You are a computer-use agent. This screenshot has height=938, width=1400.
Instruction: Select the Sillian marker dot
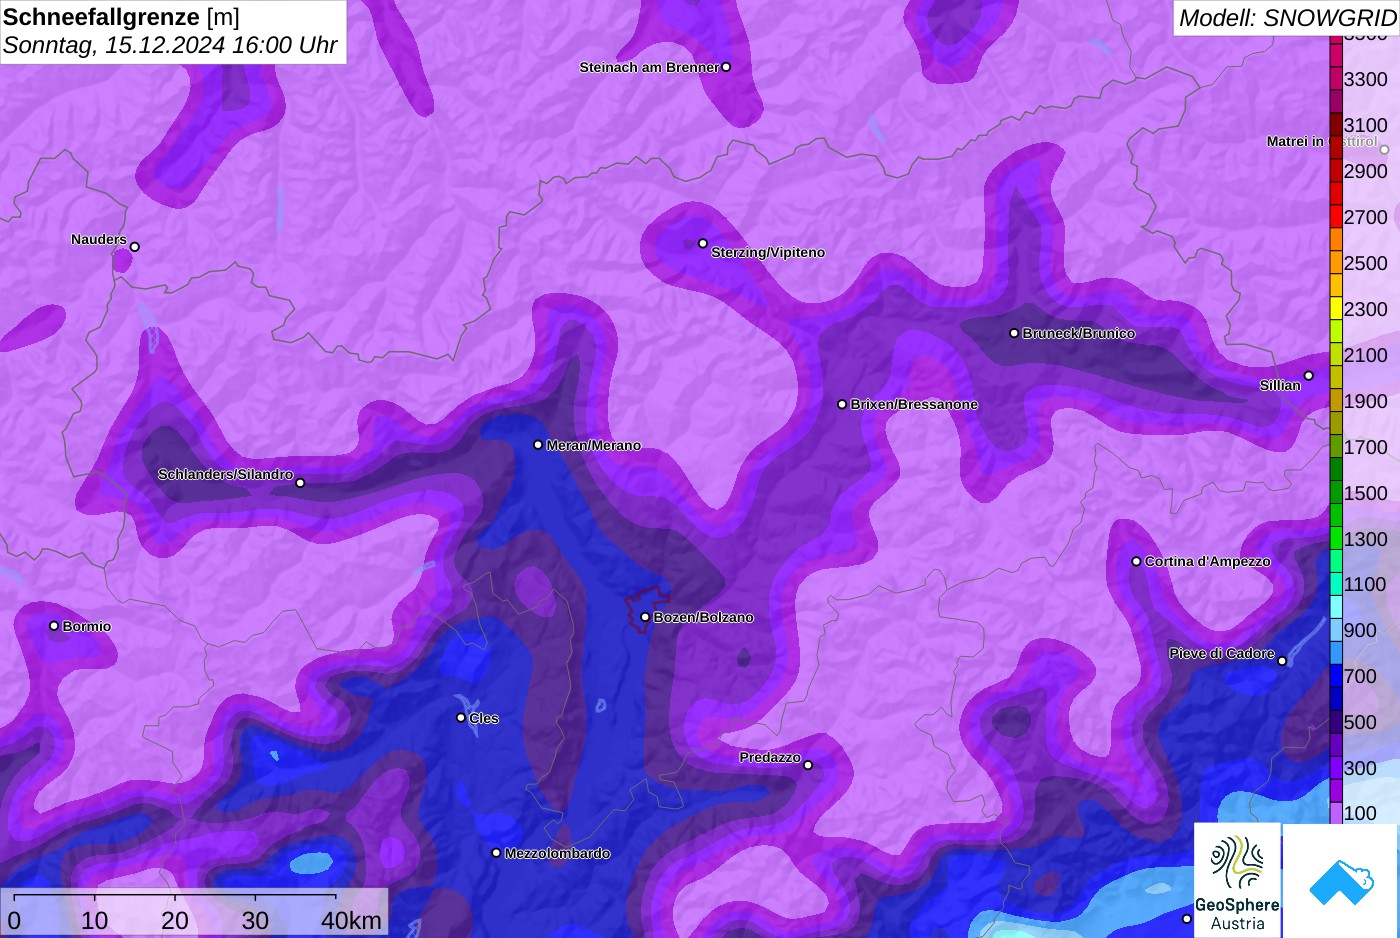pyautogui.click(x=1308, y=376)
